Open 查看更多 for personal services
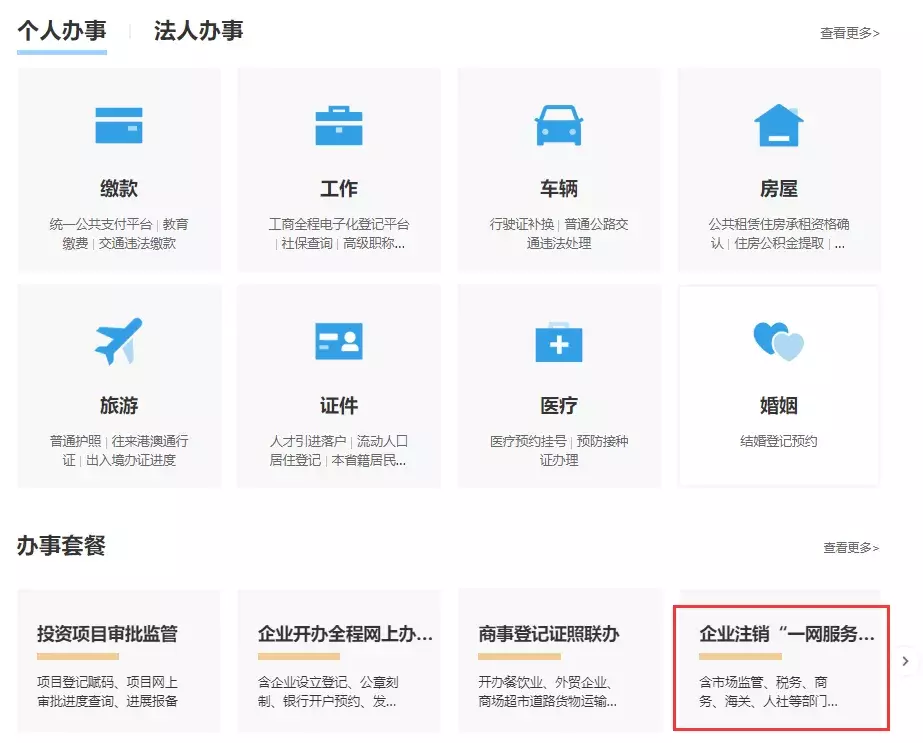This screenshot has height=743, width=923. click(x=848, y=33)
